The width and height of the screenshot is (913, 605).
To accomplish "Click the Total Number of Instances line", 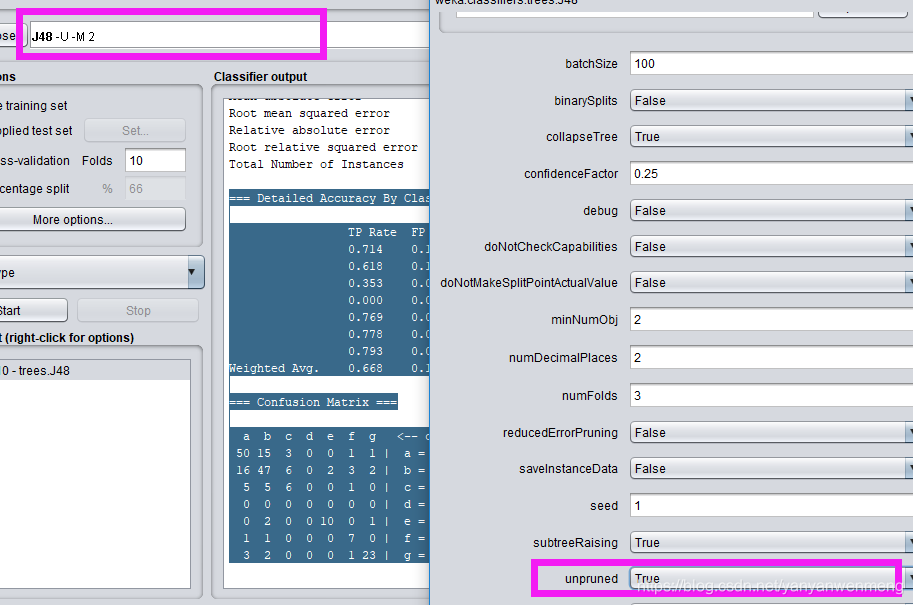I will tap(316, 165).
